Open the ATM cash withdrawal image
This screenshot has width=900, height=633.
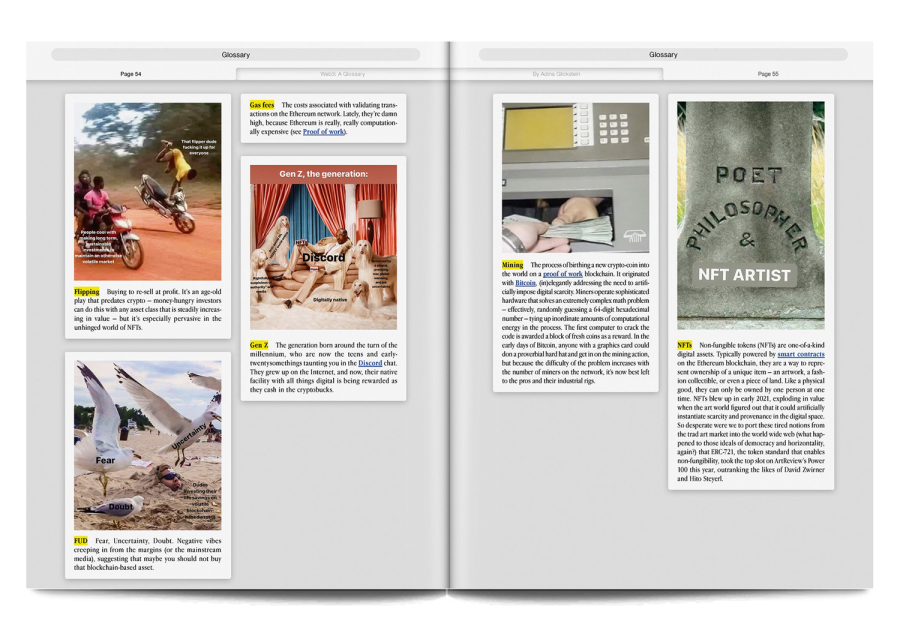pos(575,177)
